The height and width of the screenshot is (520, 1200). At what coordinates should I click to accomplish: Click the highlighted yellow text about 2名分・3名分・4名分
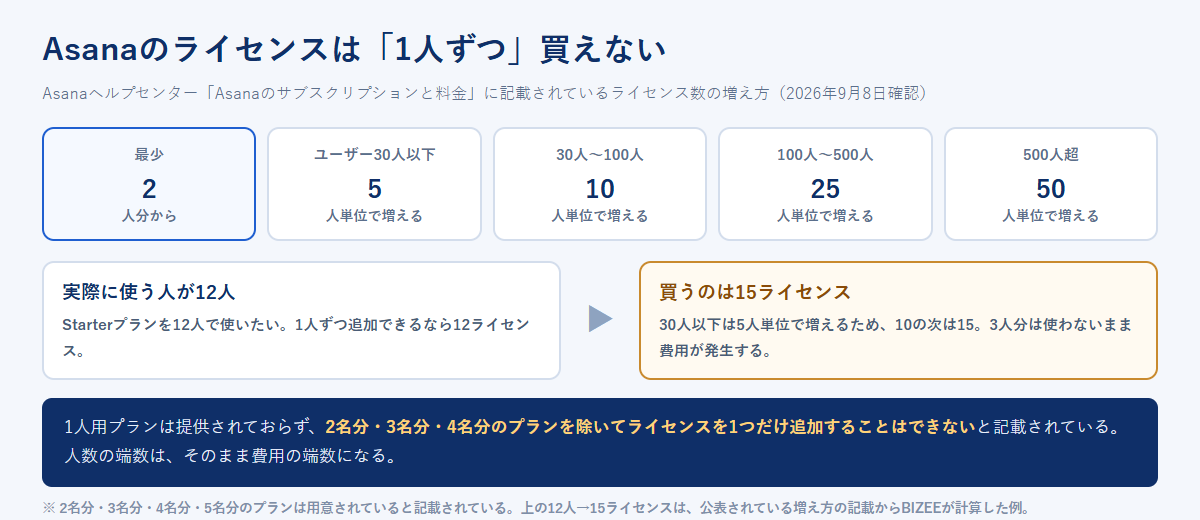coord(650,426)
